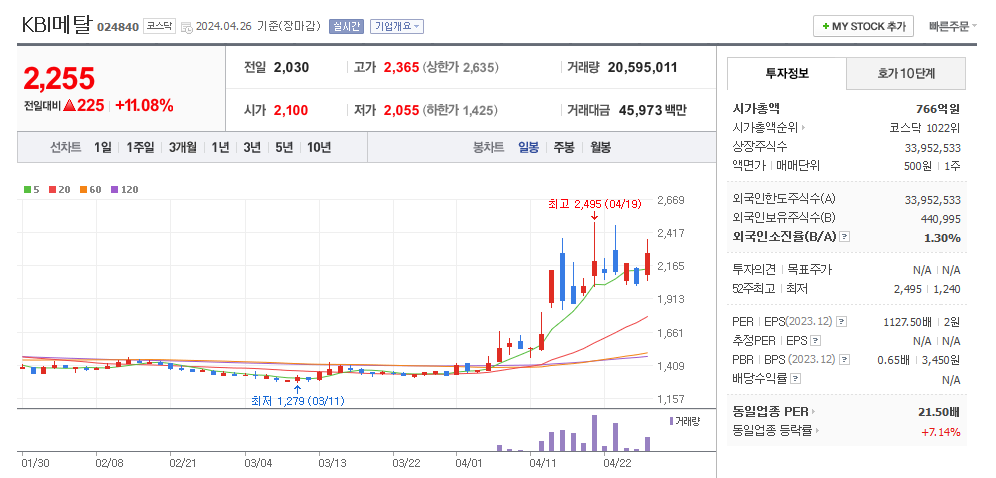996x478 pixels.
Task: Click the 코스닥 market badge
Action: [x=159, y=27]
